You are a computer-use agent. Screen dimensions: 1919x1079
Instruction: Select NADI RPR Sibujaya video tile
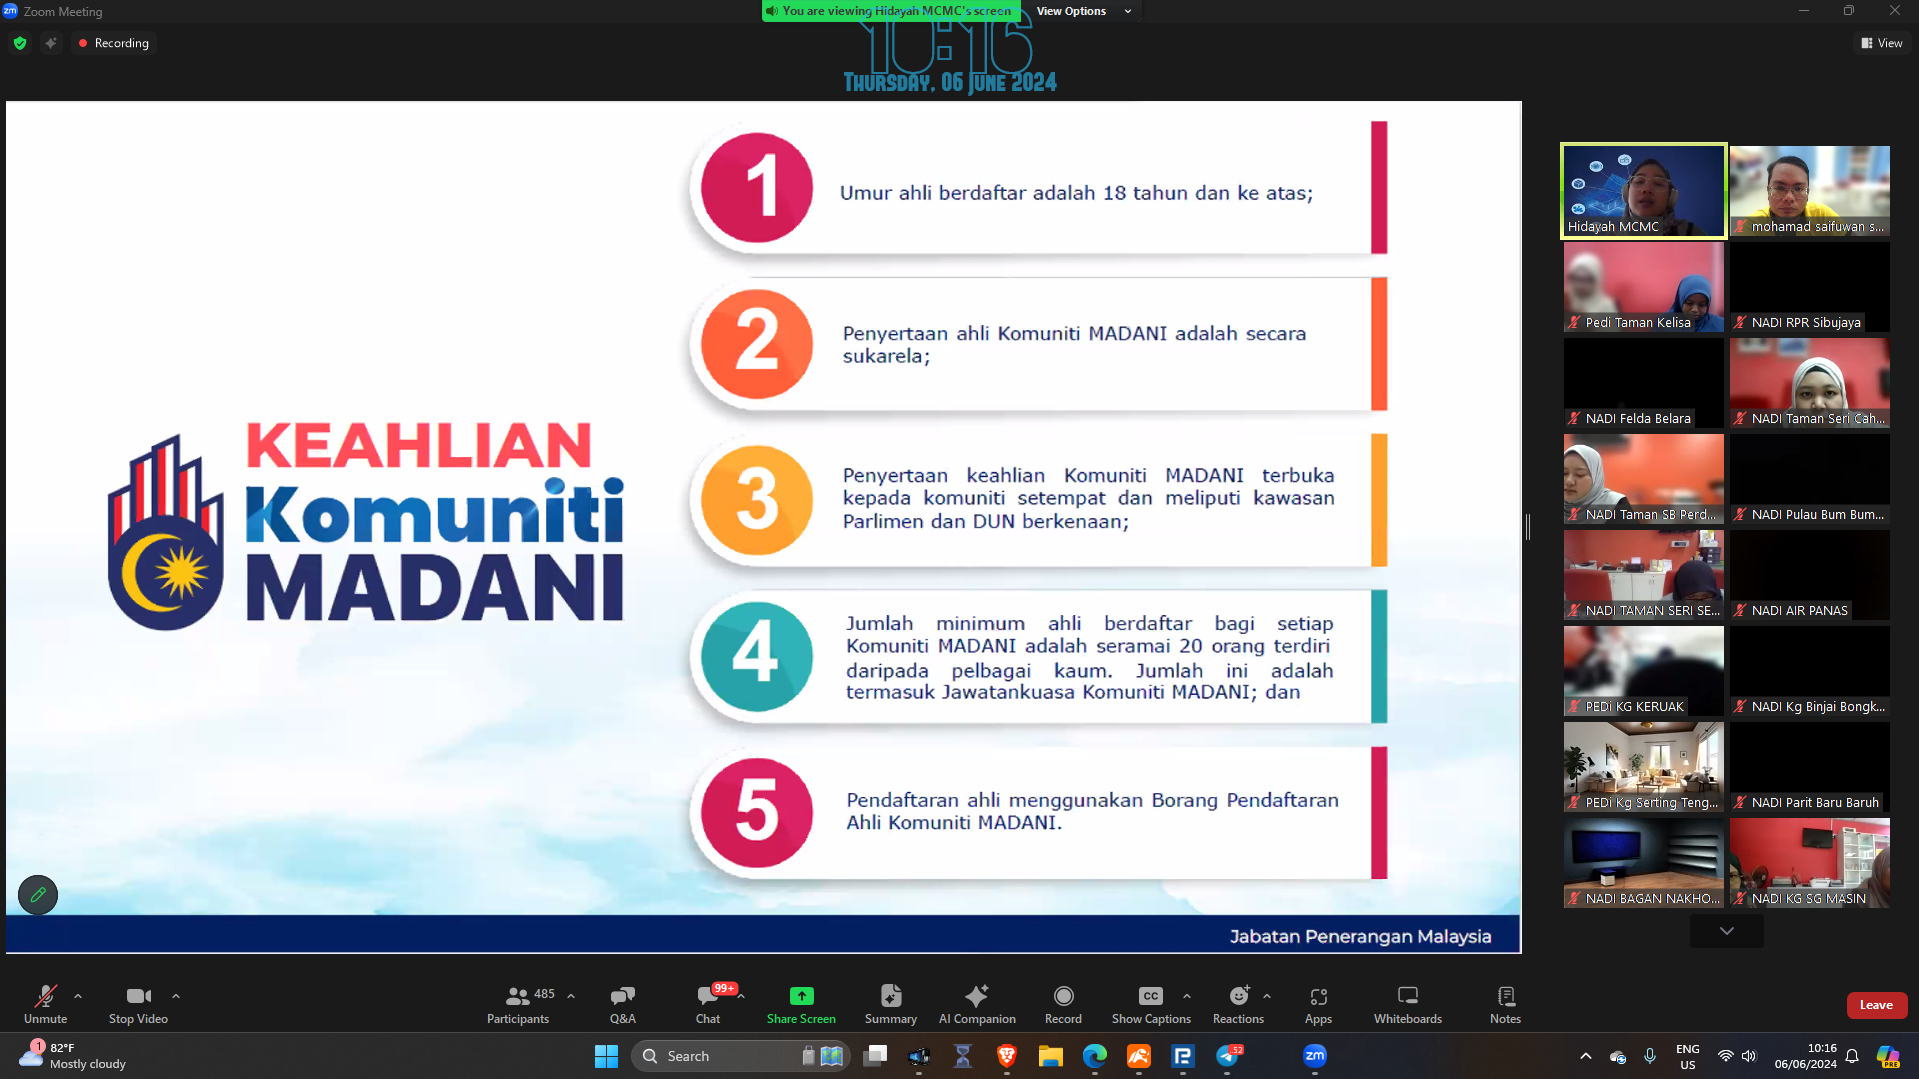coord(1809,286)
